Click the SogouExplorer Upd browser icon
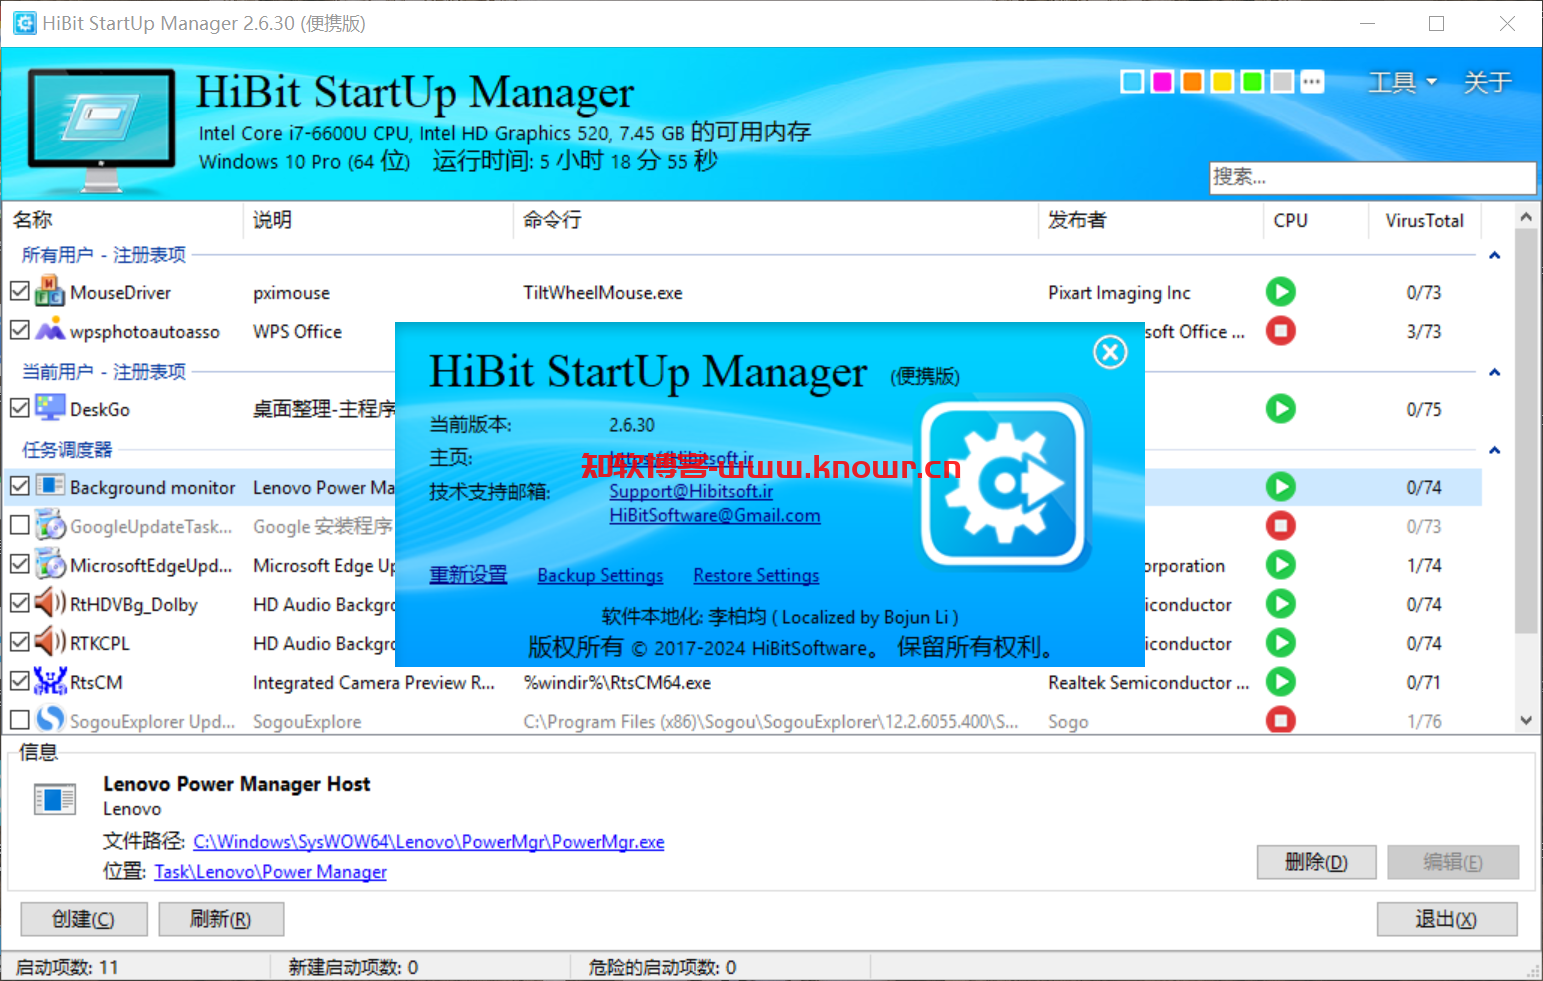This screenshot has height=981, width=1543. 50,719
